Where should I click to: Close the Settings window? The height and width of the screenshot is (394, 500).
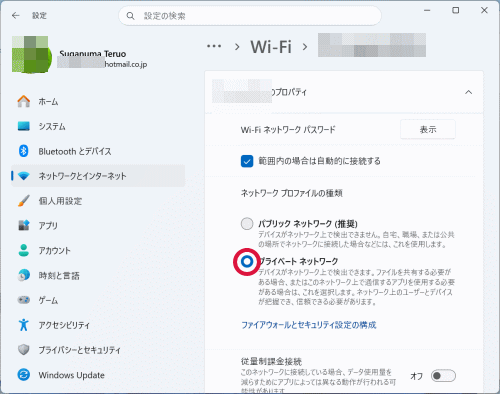pos(484,11)
